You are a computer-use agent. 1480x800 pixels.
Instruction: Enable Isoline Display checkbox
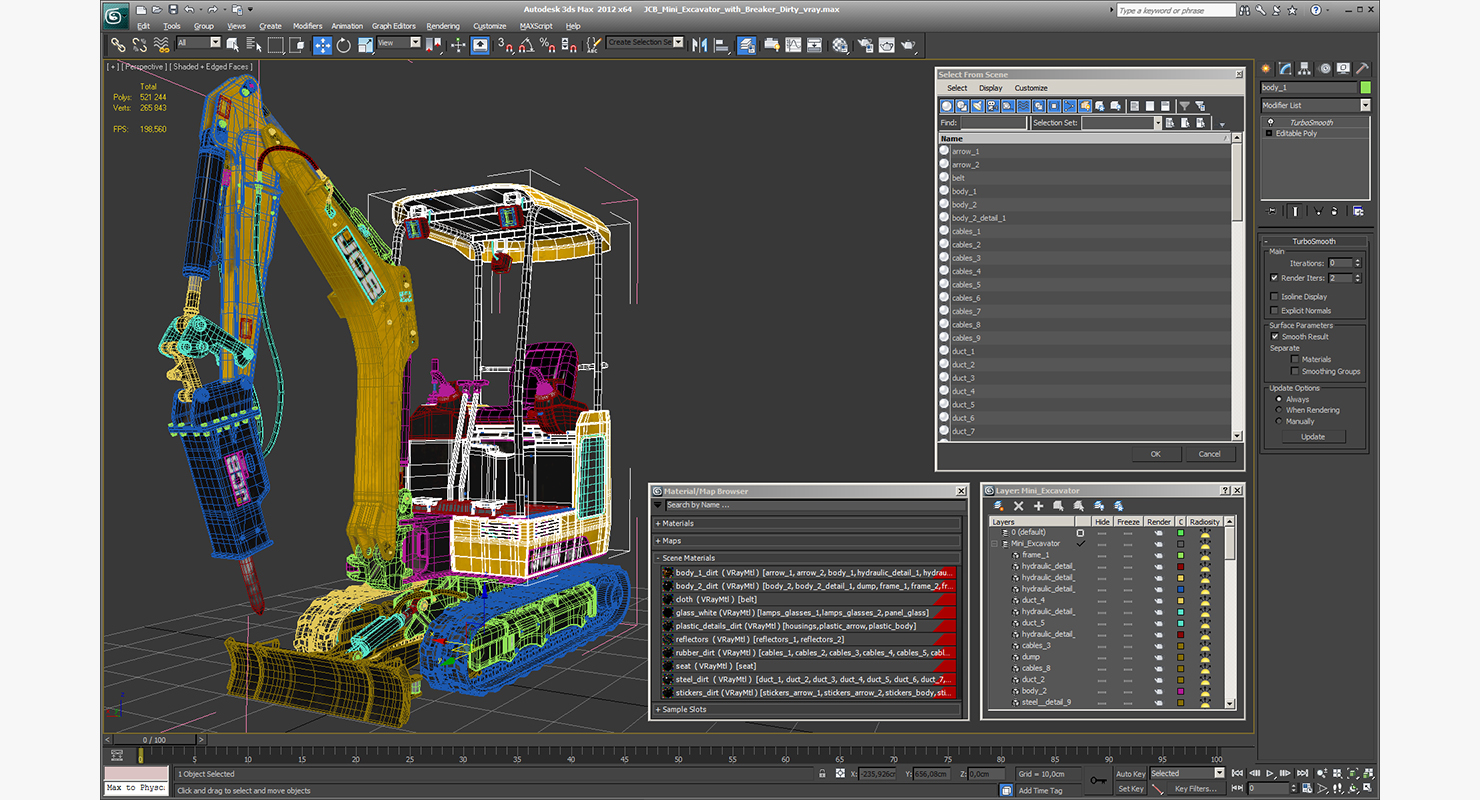pyautogui.click(x=1274, y=297)
